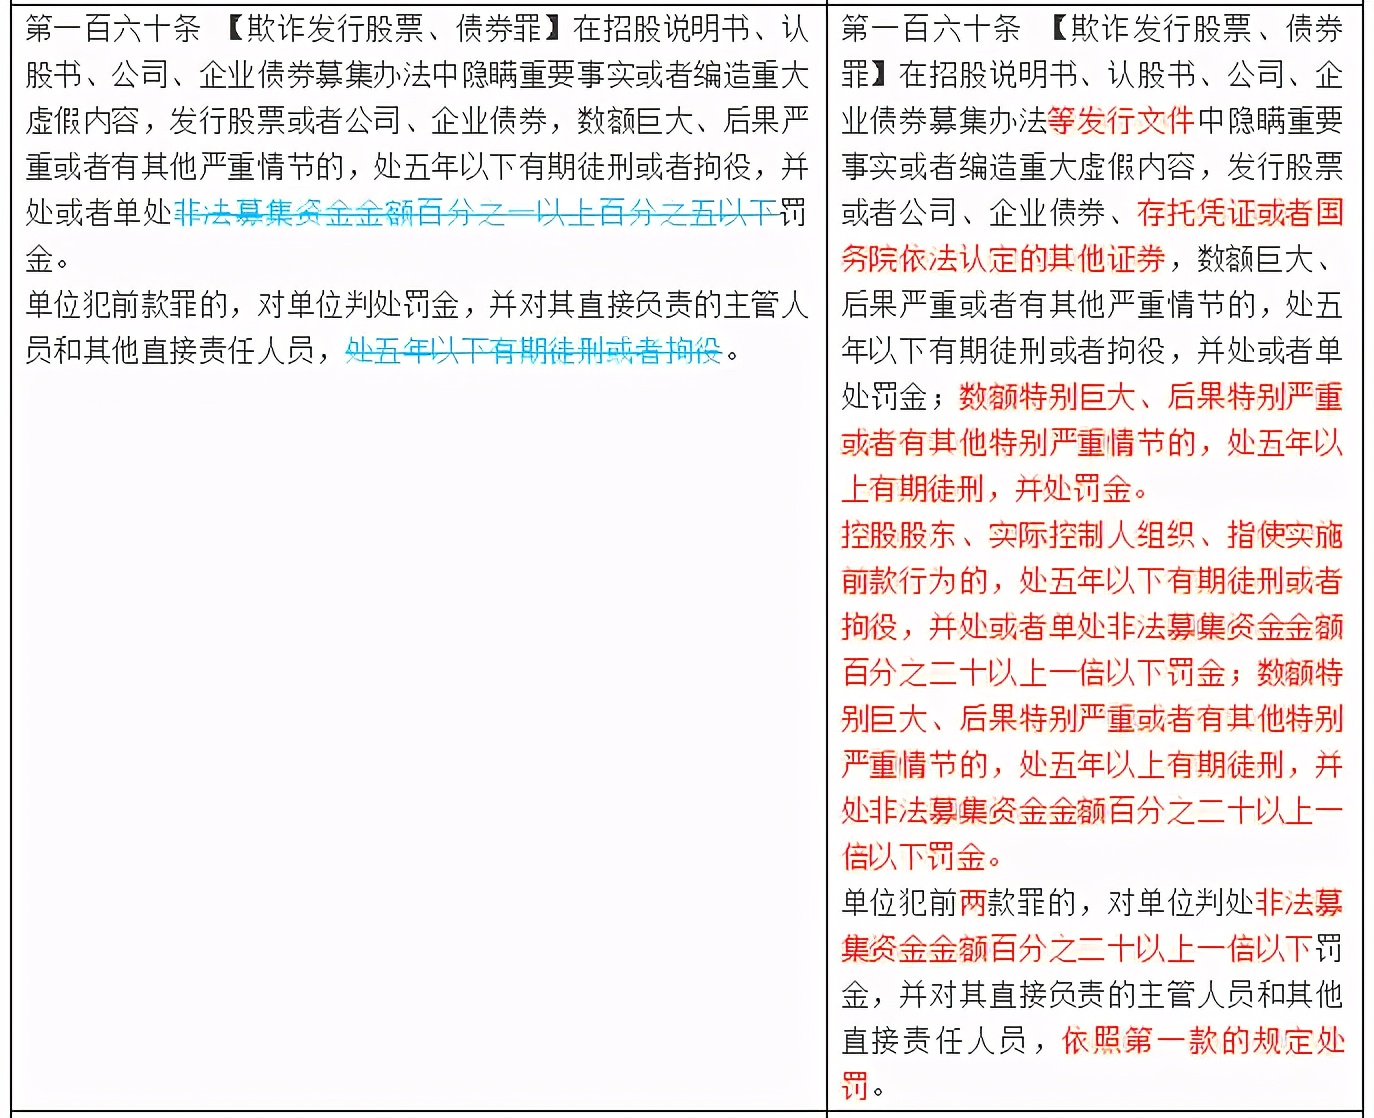
Task: Click the right column heading 第一百六十条
Action: coord(930,29)
